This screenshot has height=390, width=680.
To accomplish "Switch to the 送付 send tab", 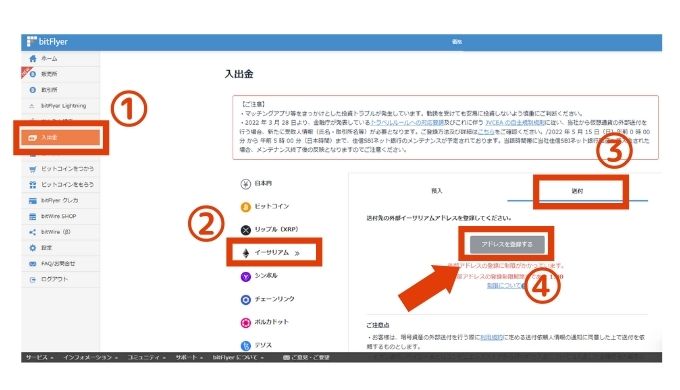I will pyautogui.click(x=578, y=191).
